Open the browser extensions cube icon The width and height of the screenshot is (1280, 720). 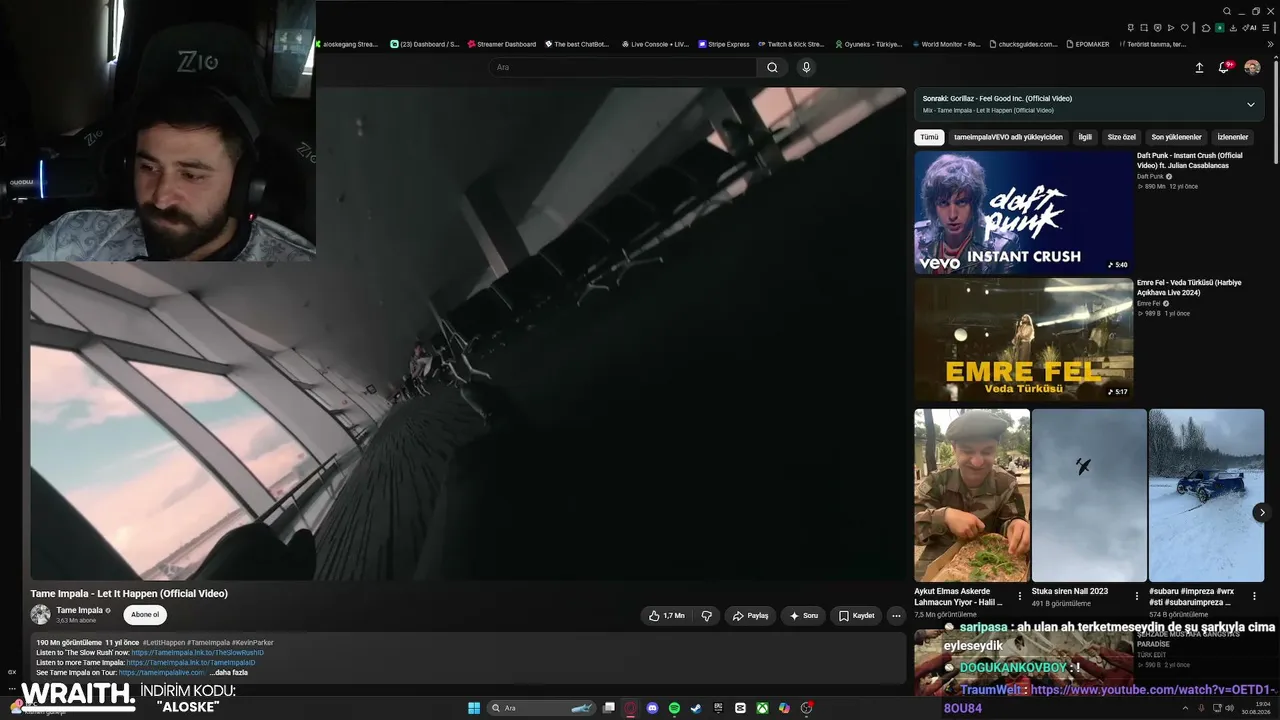(1207, 28)
